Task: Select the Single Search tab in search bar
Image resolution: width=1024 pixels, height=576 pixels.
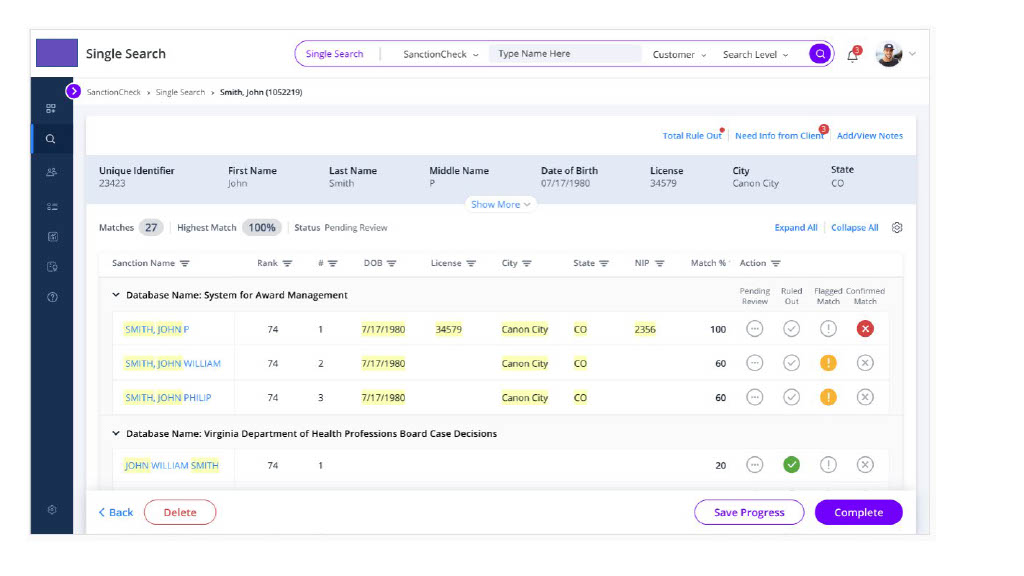Action: [x=334, y=54]
